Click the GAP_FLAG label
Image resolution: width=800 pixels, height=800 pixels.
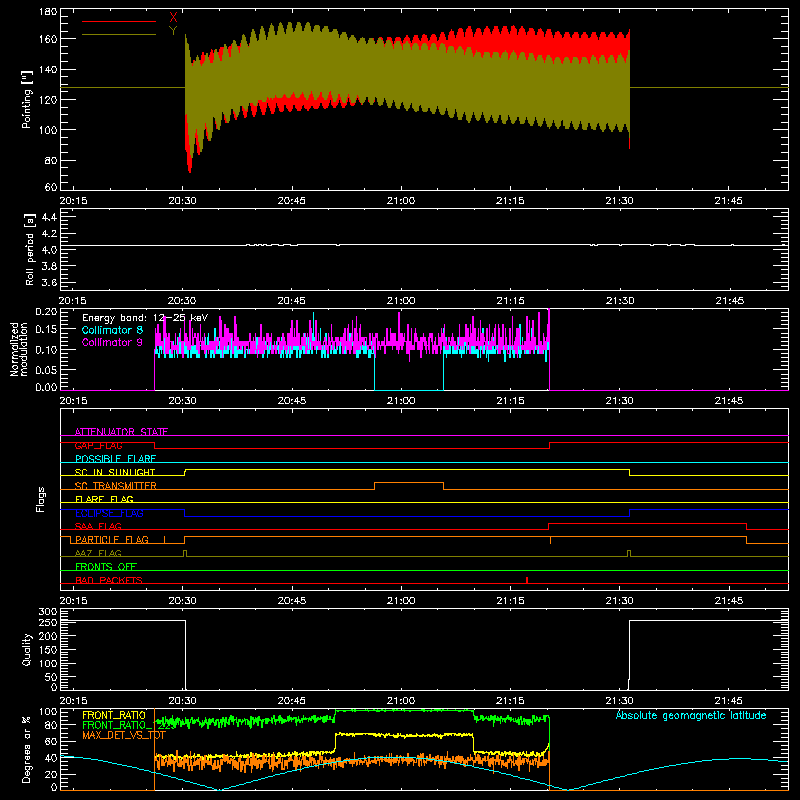pos(98,445)
